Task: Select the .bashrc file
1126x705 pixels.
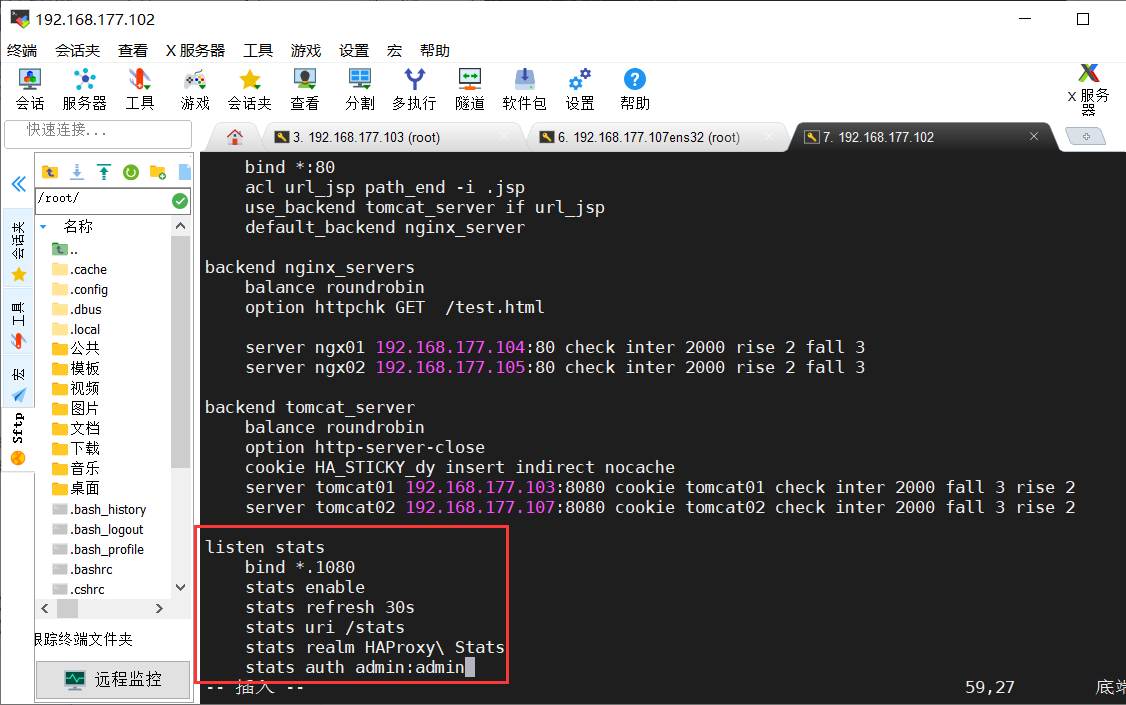Action: coord(83,569)
